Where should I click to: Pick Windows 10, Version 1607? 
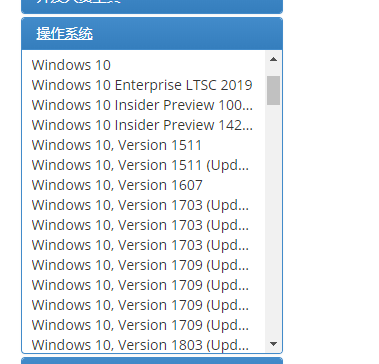coord(144,185)
